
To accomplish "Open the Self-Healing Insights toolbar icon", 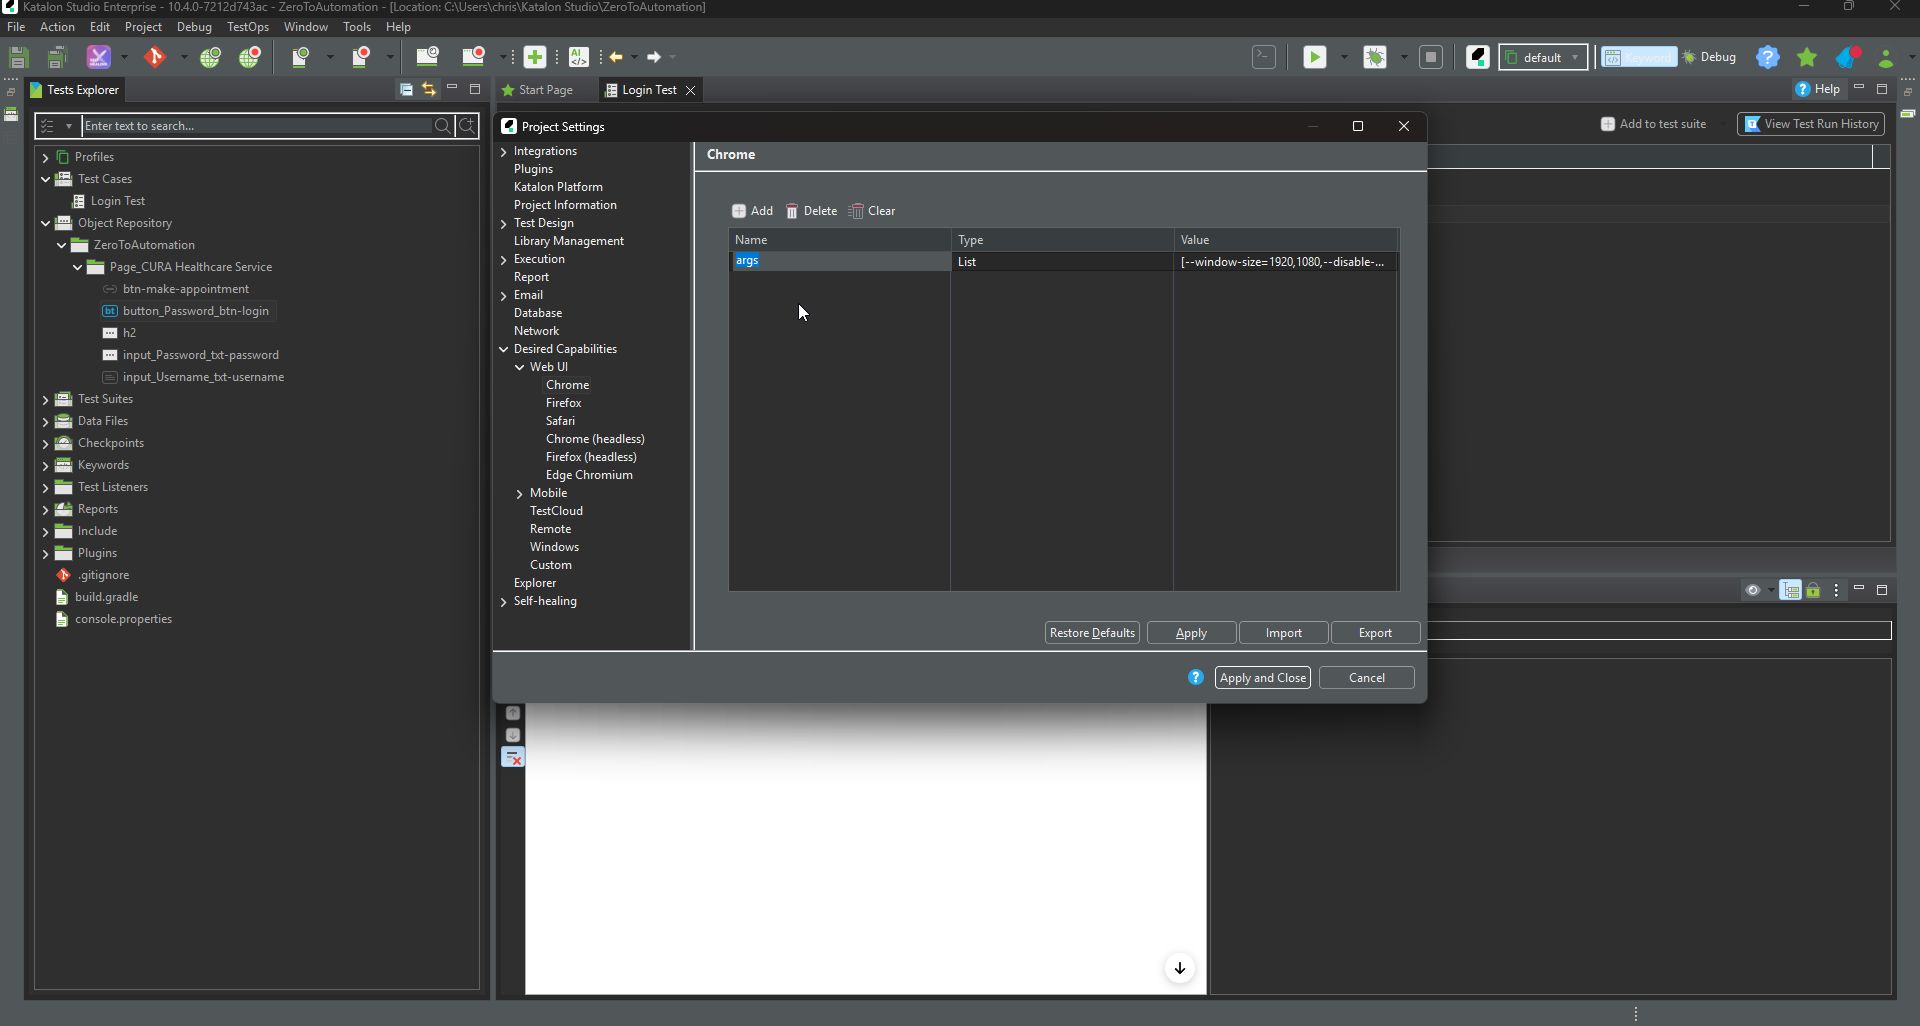I will 98,57.
